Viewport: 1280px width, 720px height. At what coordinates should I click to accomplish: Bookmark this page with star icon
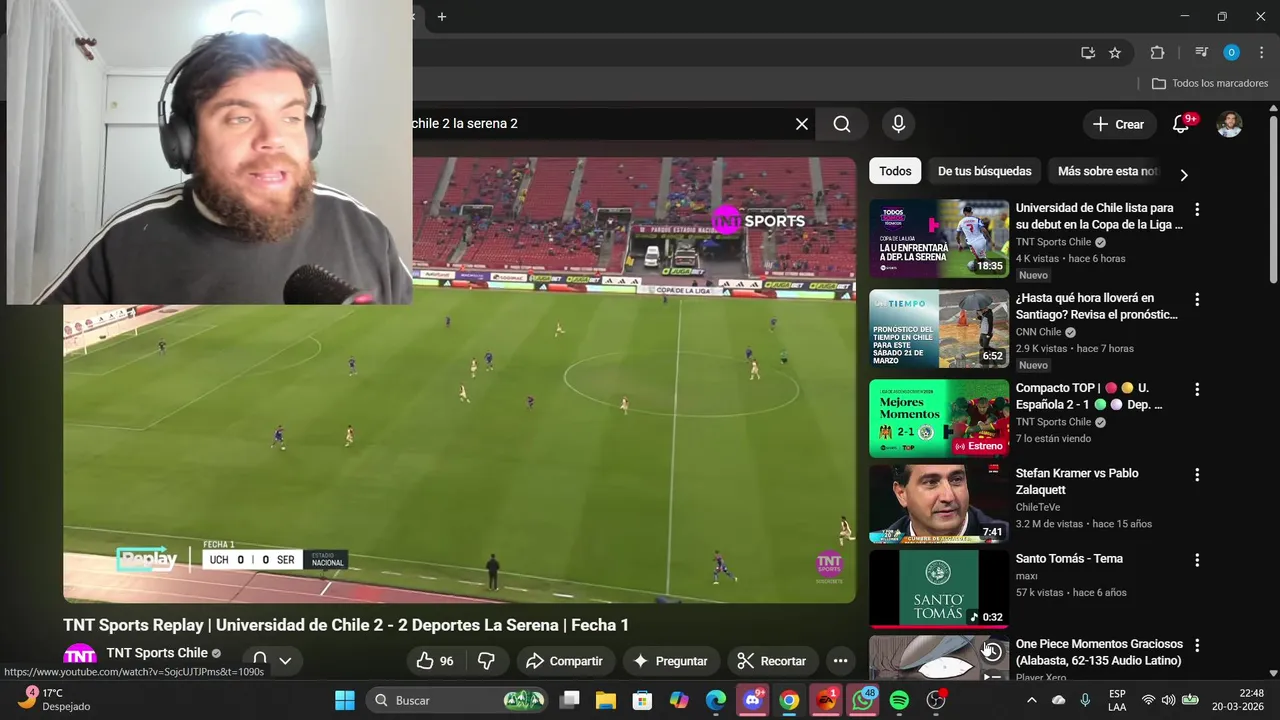click(1115, 53)
